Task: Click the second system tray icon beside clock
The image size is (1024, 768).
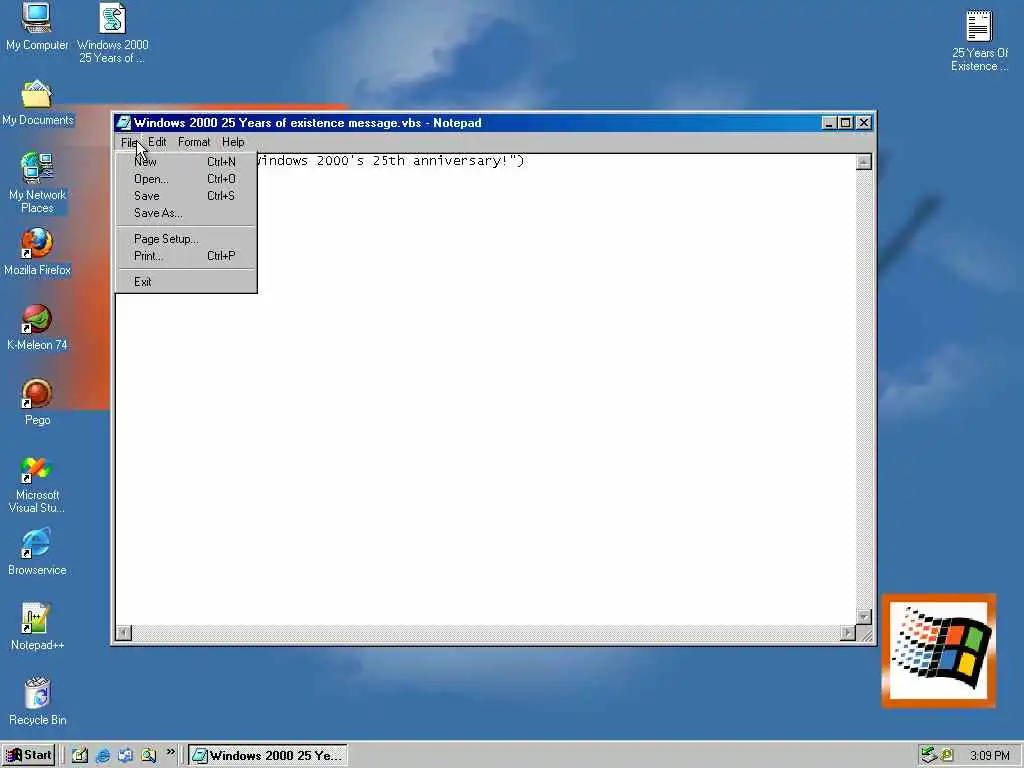Action: [947, 756]
